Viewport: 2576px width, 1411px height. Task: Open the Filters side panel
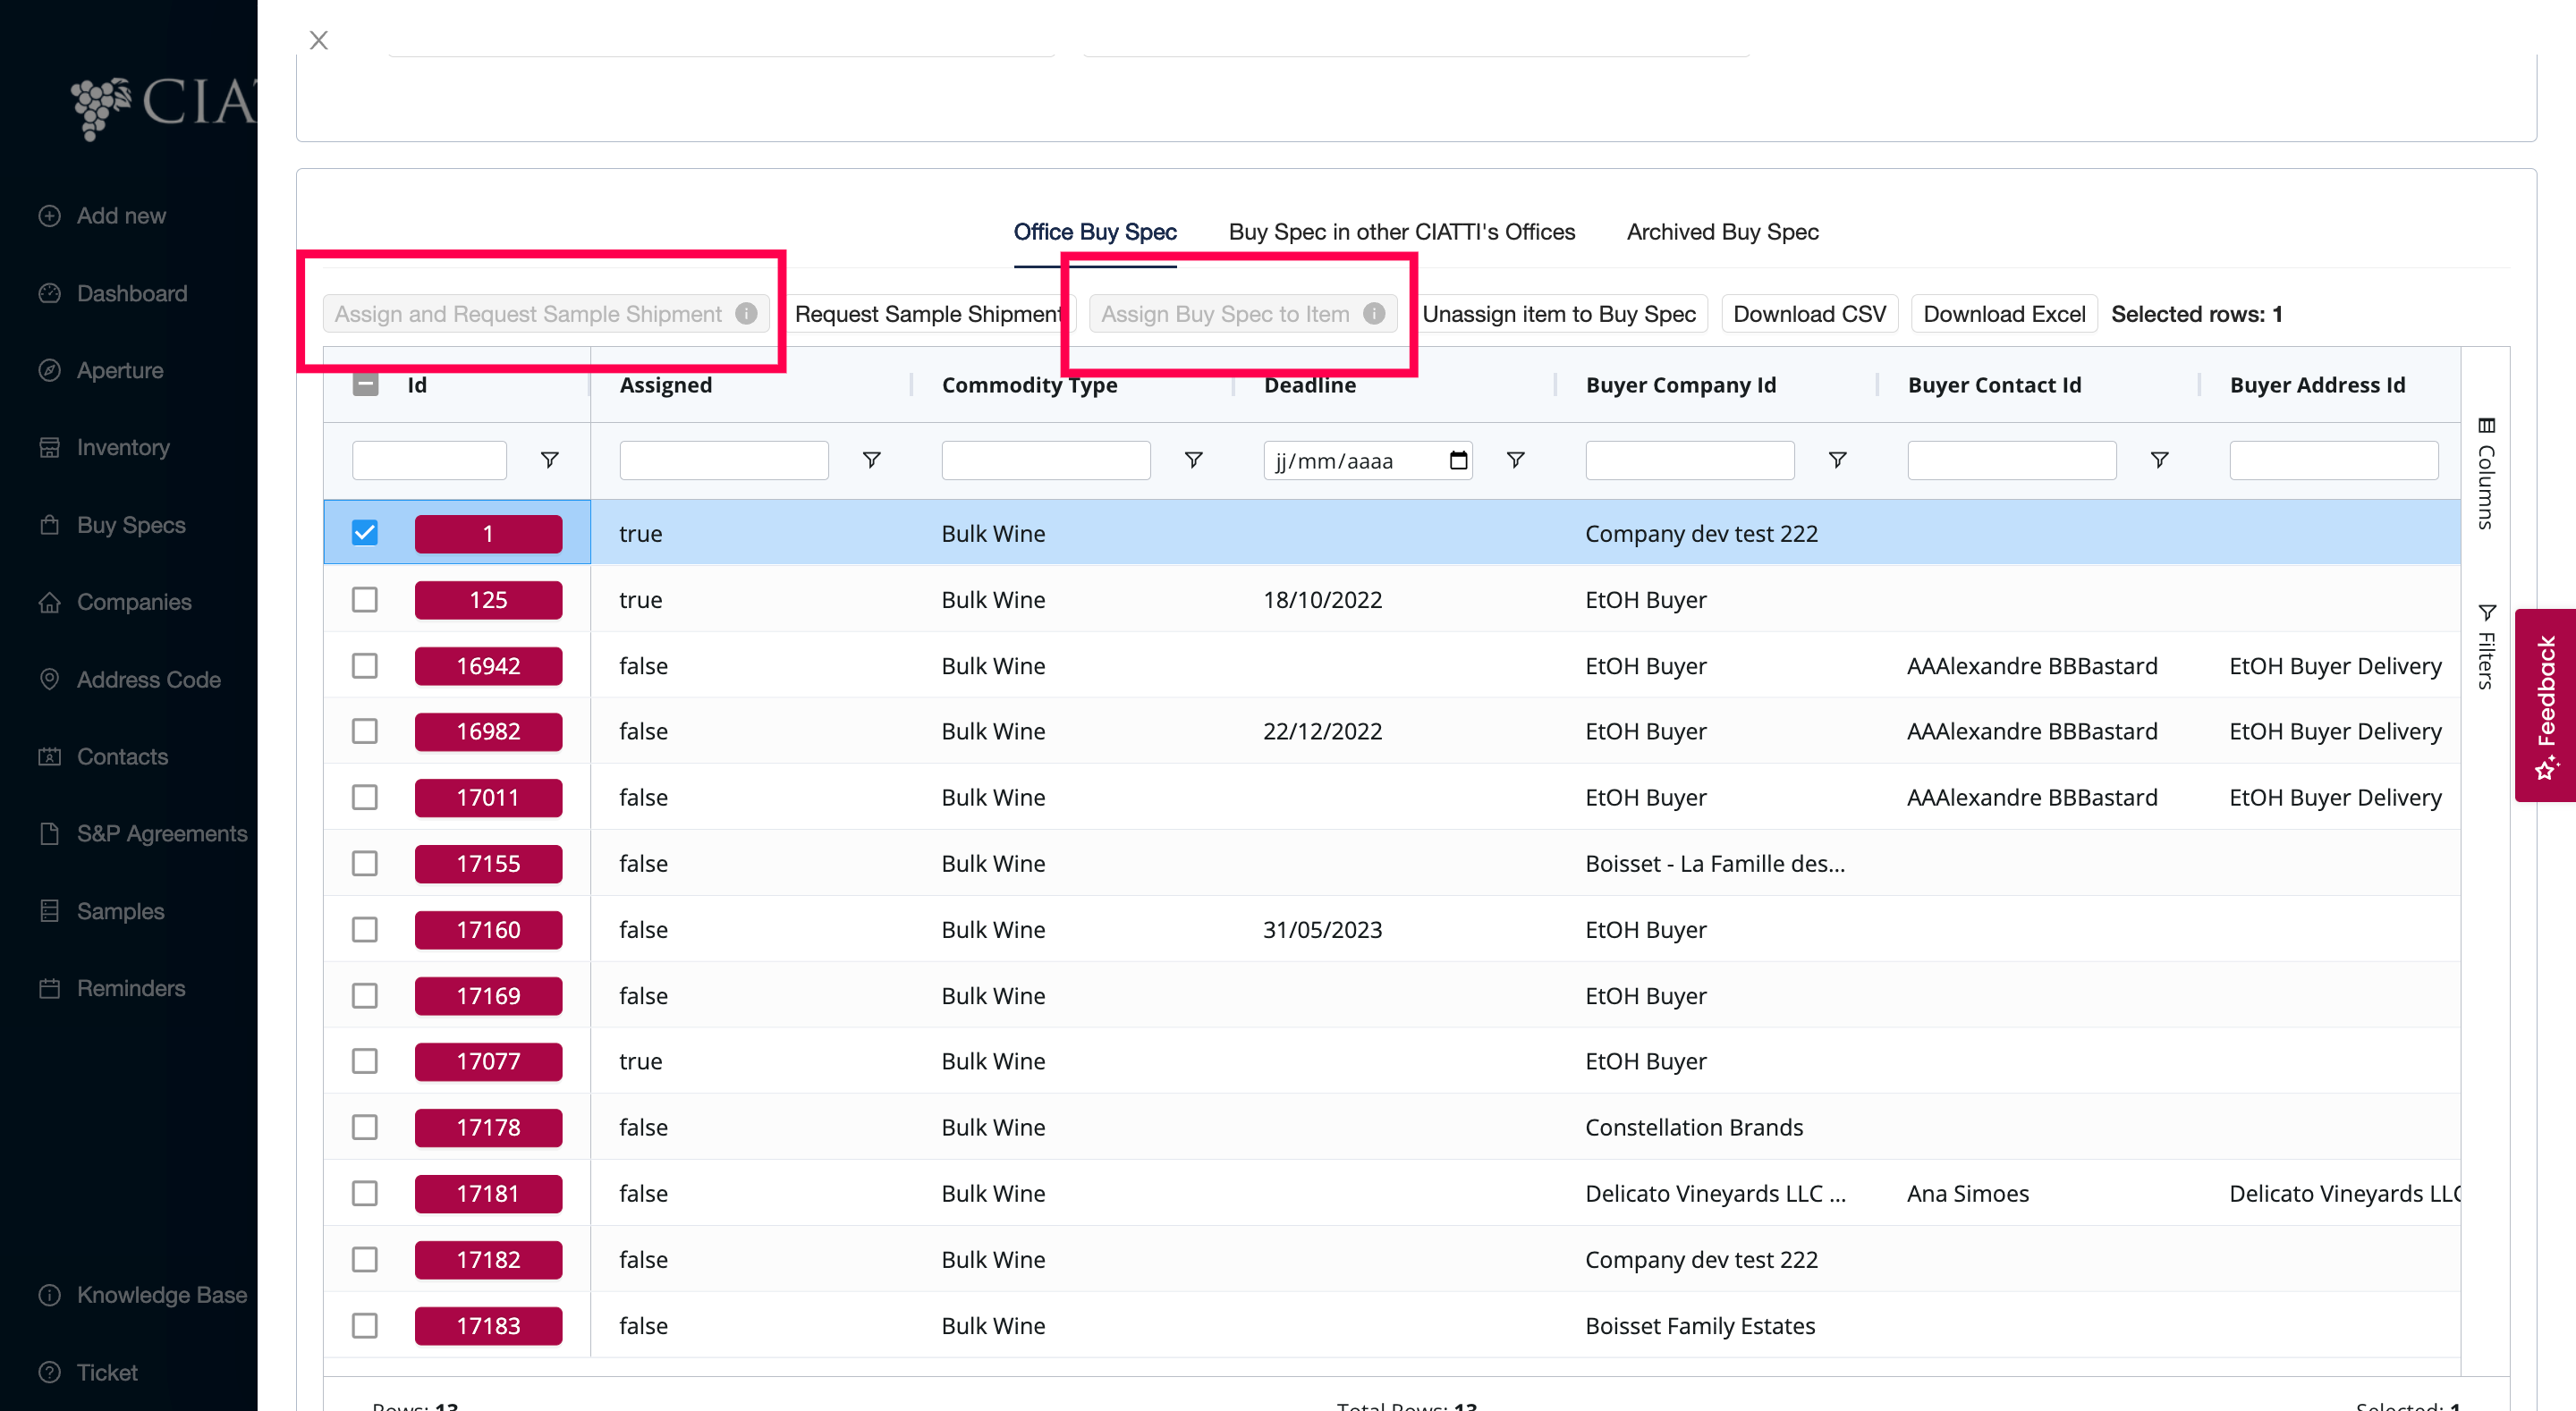(2485, 646)
